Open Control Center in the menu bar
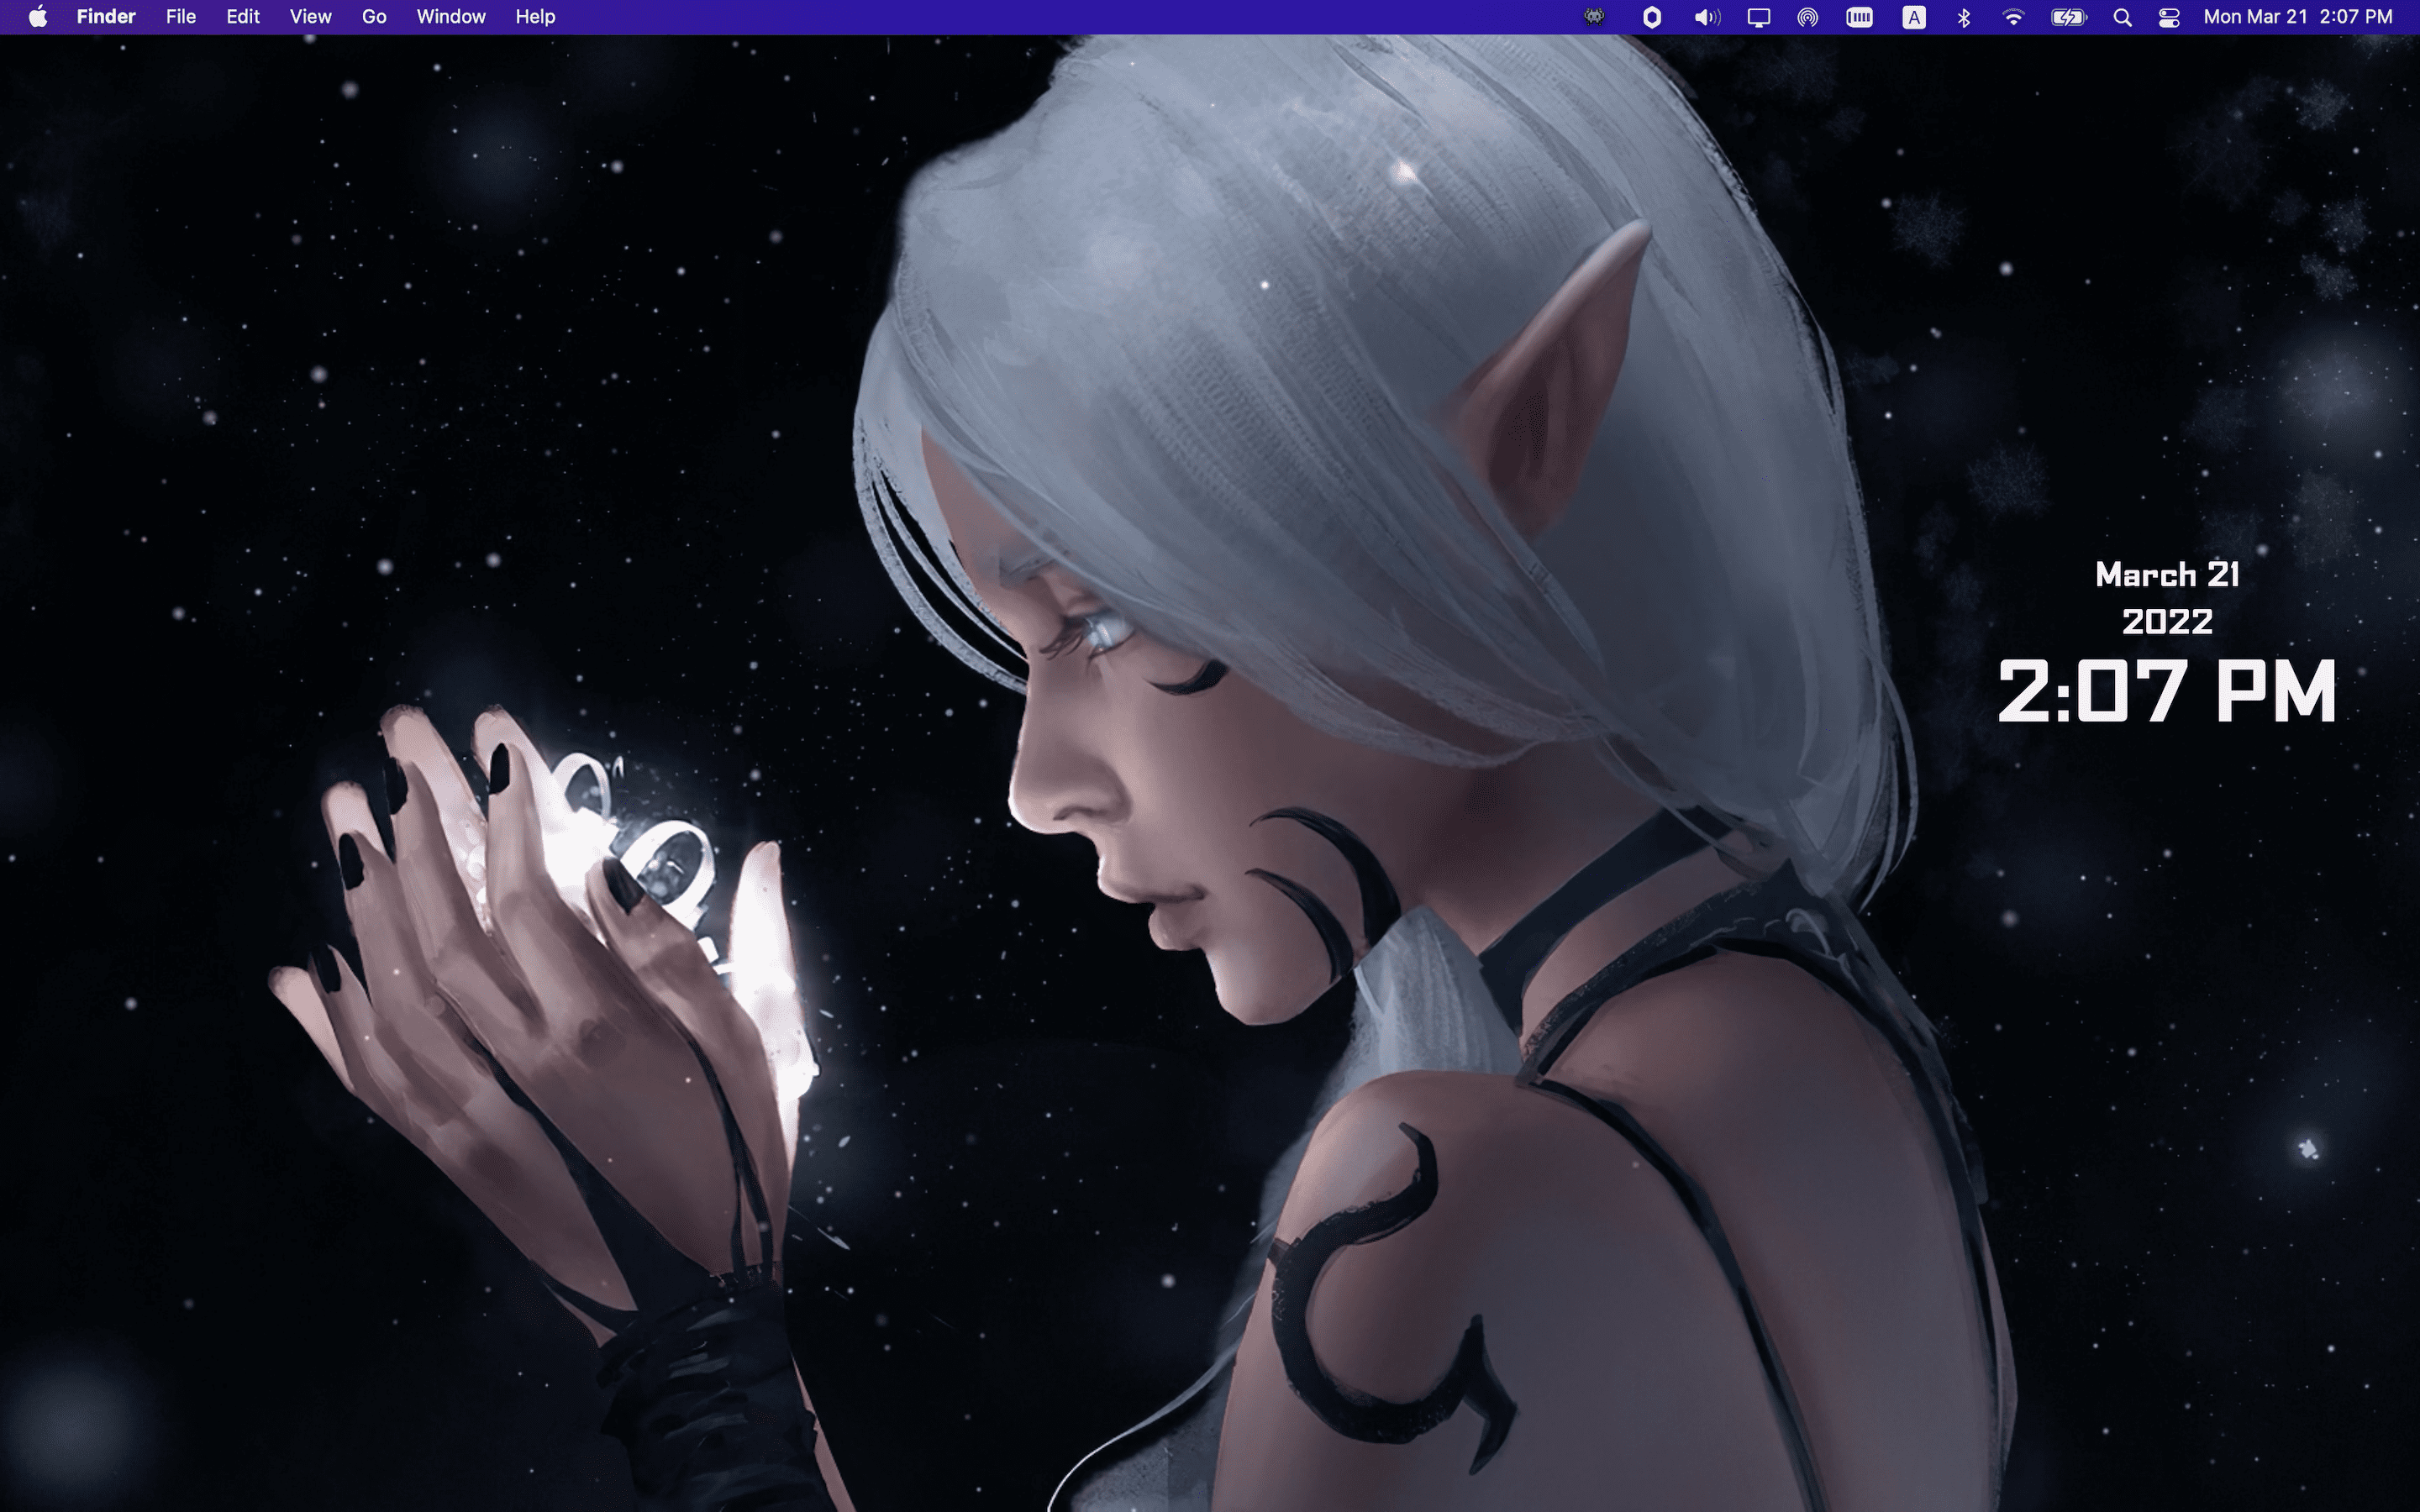The width and height of the screenshot is (2420, 1512). [x=2171, y=16]
